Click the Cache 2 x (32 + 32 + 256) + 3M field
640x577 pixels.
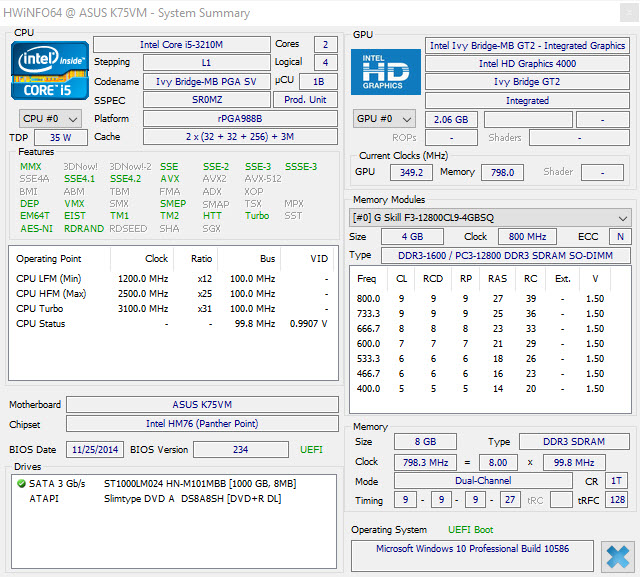click(240, 137)
